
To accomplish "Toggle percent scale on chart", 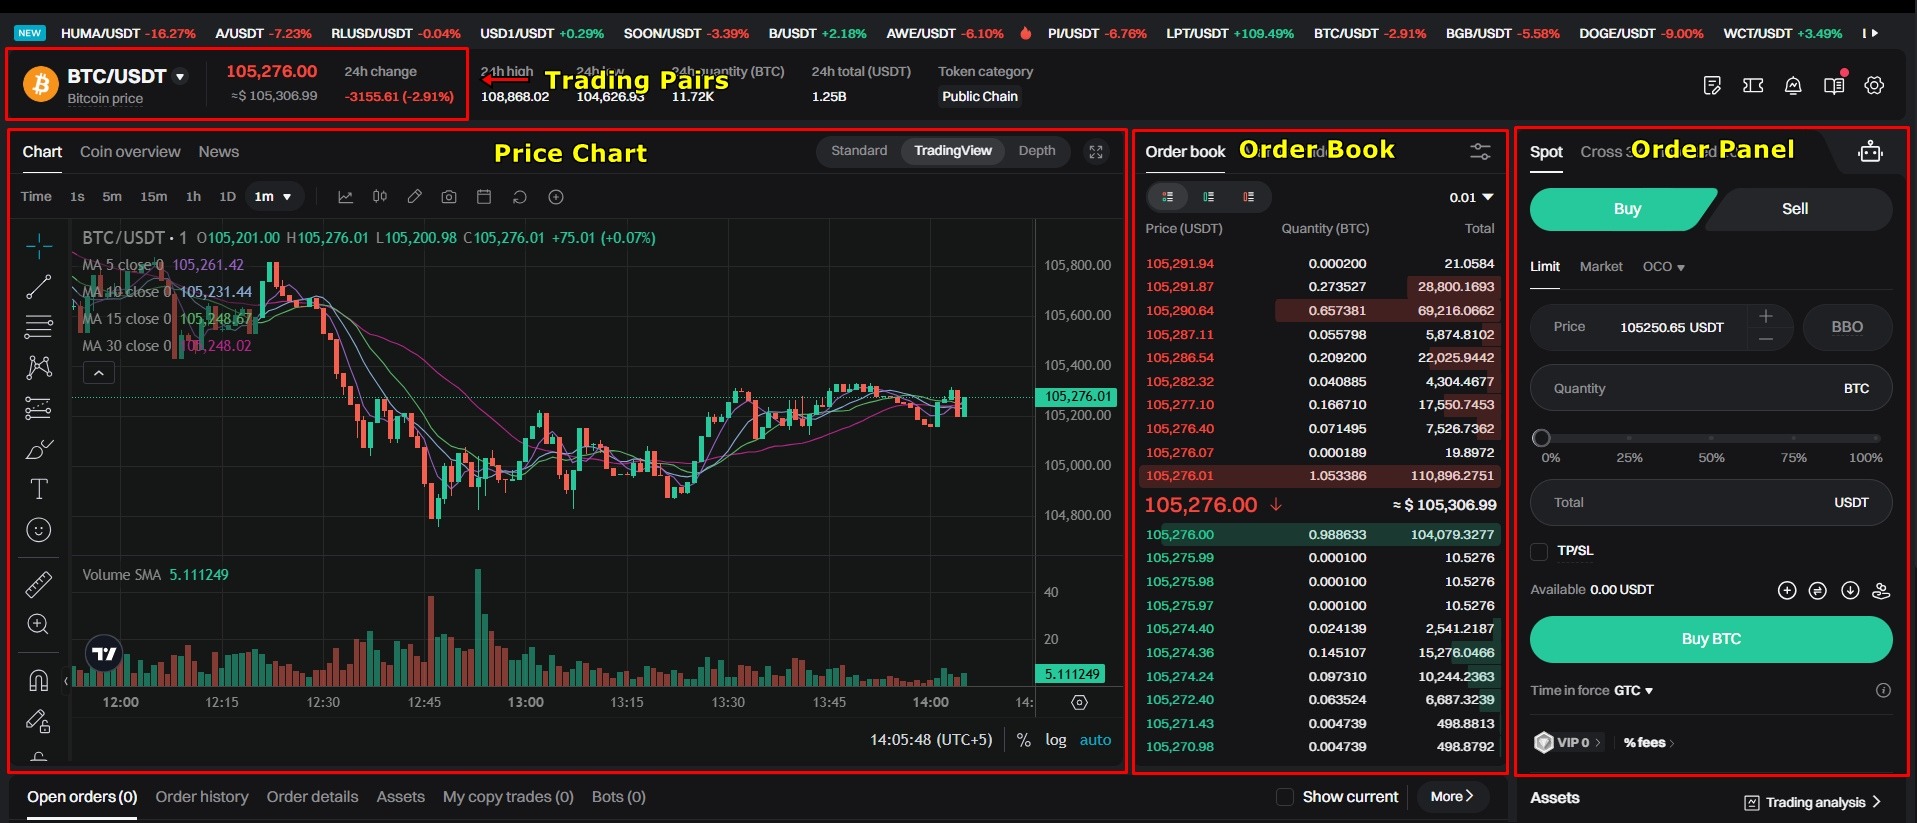I will [x=1023, y=740].
